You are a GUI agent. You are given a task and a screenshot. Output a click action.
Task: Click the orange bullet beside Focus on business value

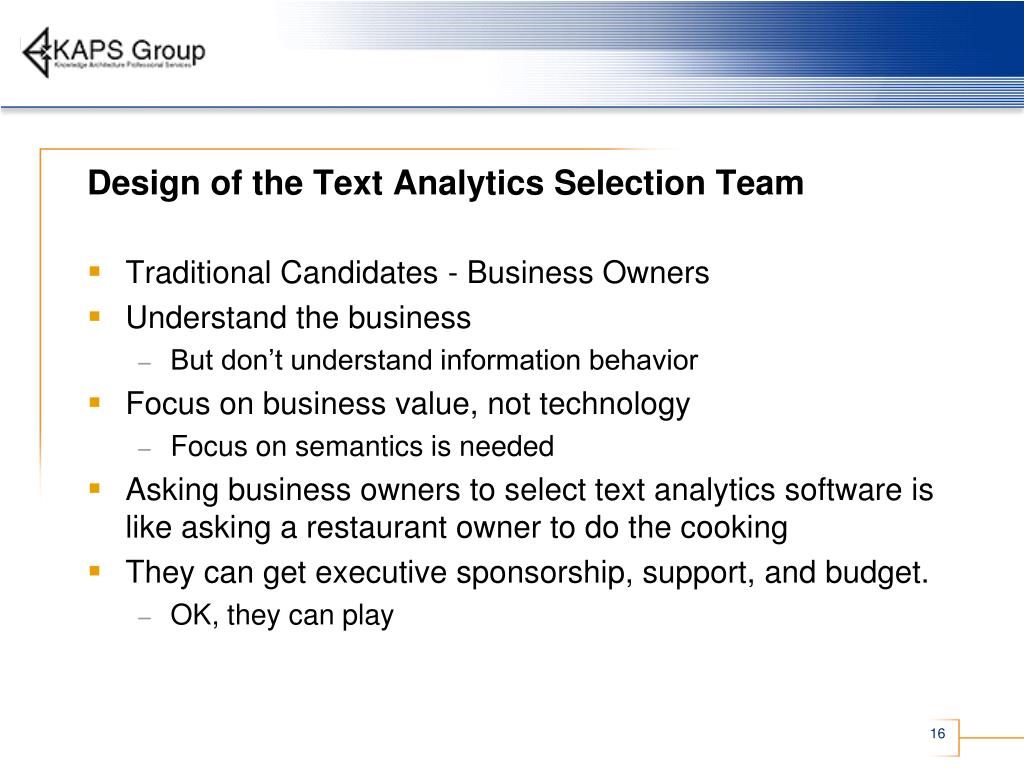[x=95, y=402]
